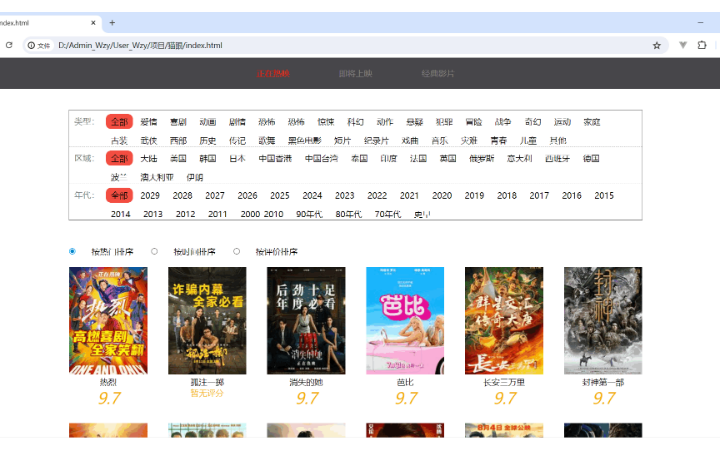This screenshot has width=720, height=450.
Task: Filter region by 中国香港
Action: (x=275, y=158)
